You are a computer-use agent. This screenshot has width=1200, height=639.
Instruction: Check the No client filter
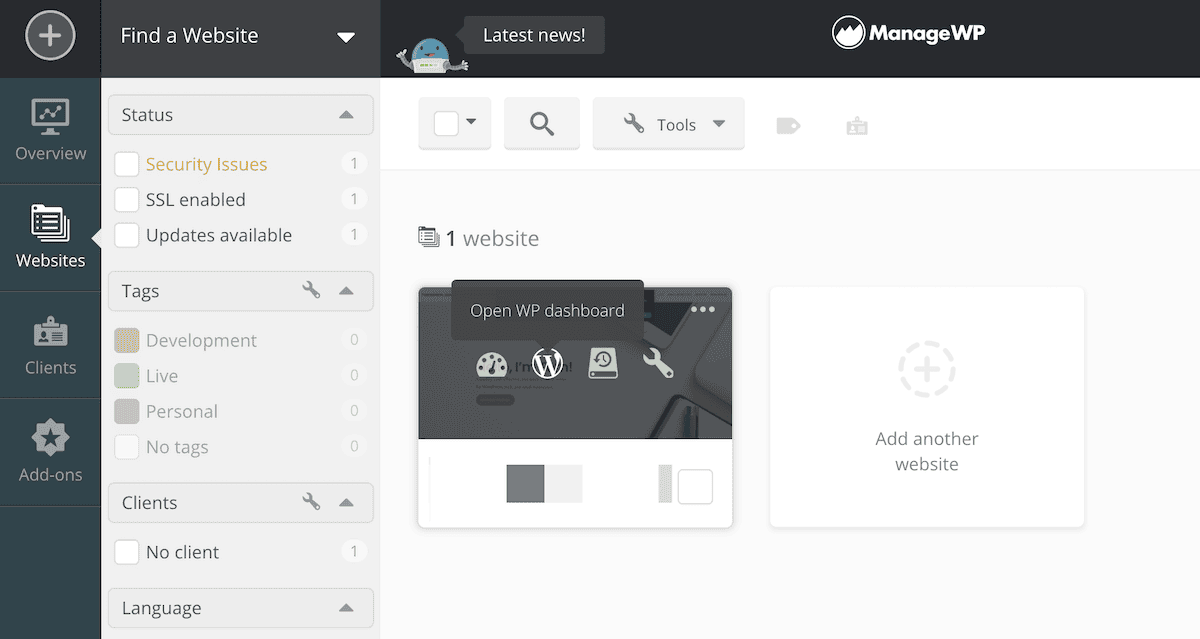point(127,552)
